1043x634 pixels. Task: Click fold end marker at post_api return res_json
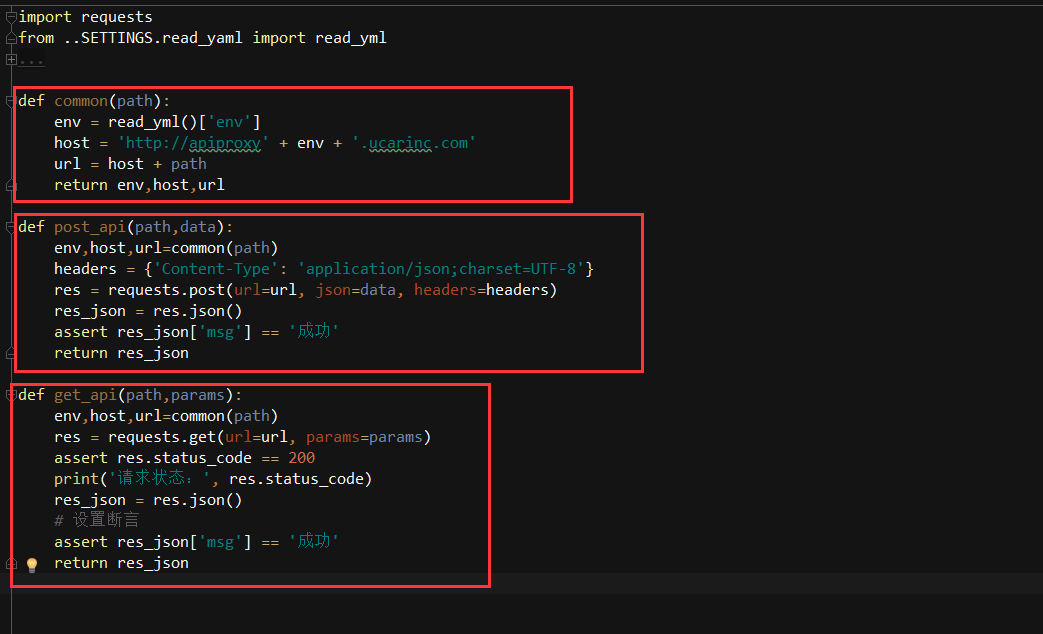(11, 353)
